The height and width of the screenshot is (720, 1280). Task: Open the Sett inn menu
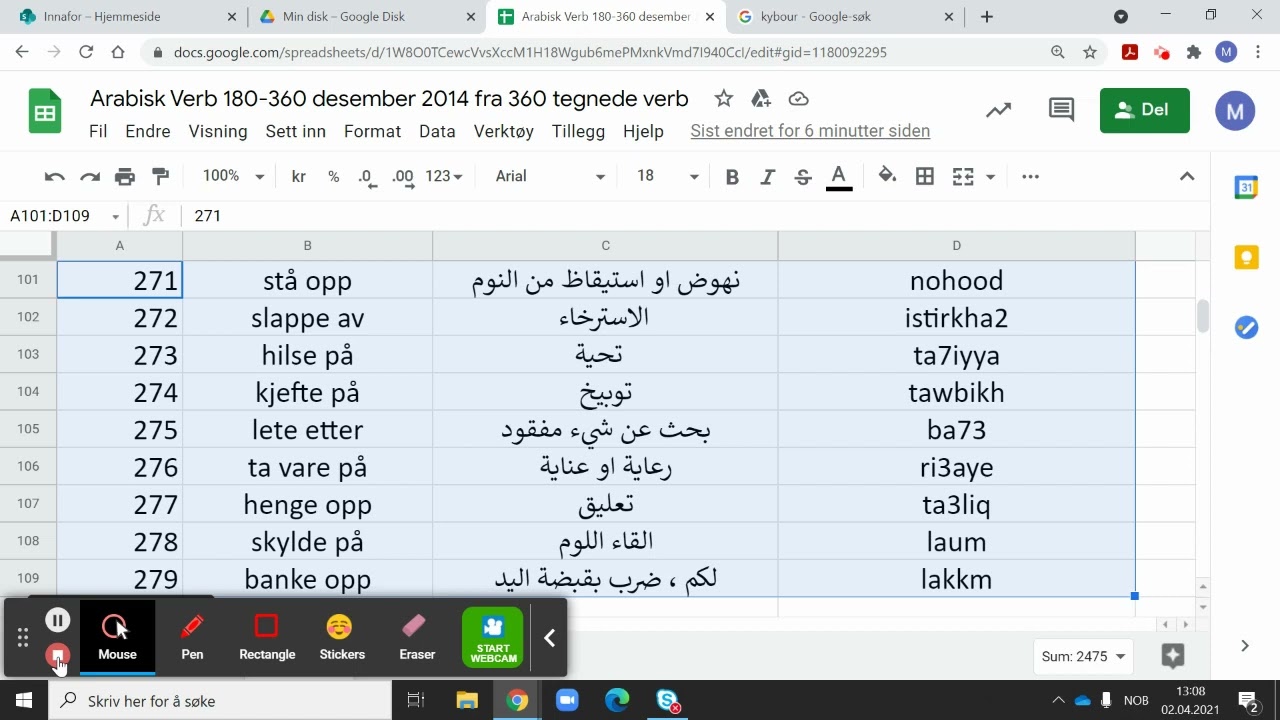pyautogui.click(x=296, y=131)
